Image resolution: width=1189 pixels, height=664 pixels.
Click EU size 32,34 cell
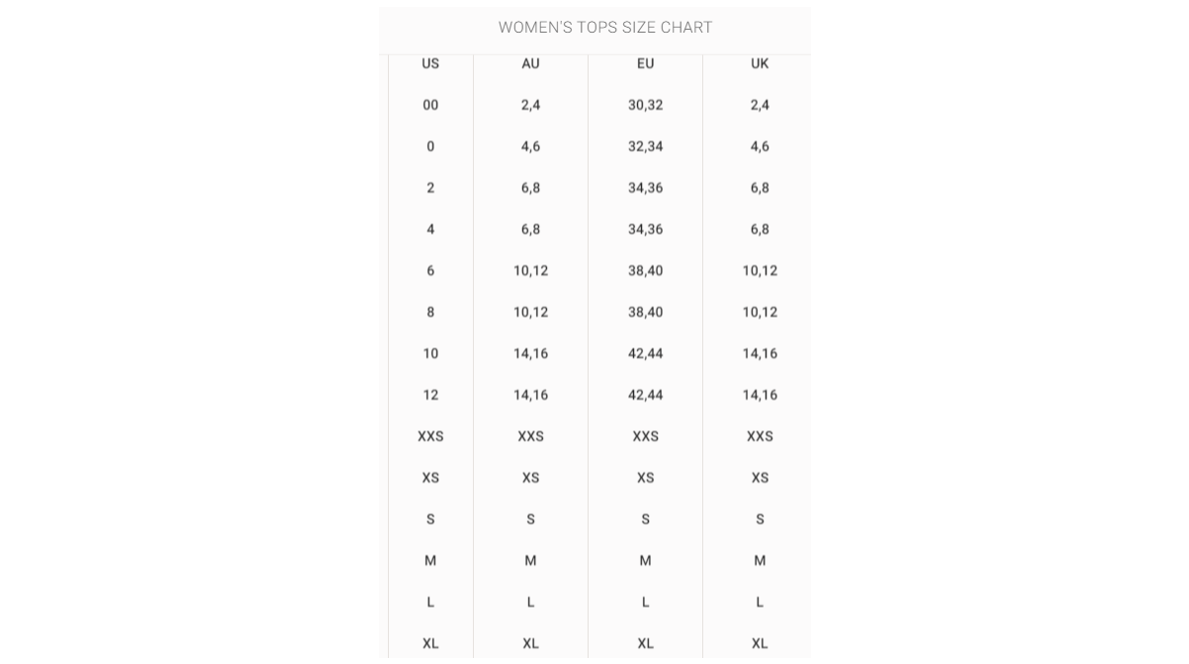[x=645, y=146]
